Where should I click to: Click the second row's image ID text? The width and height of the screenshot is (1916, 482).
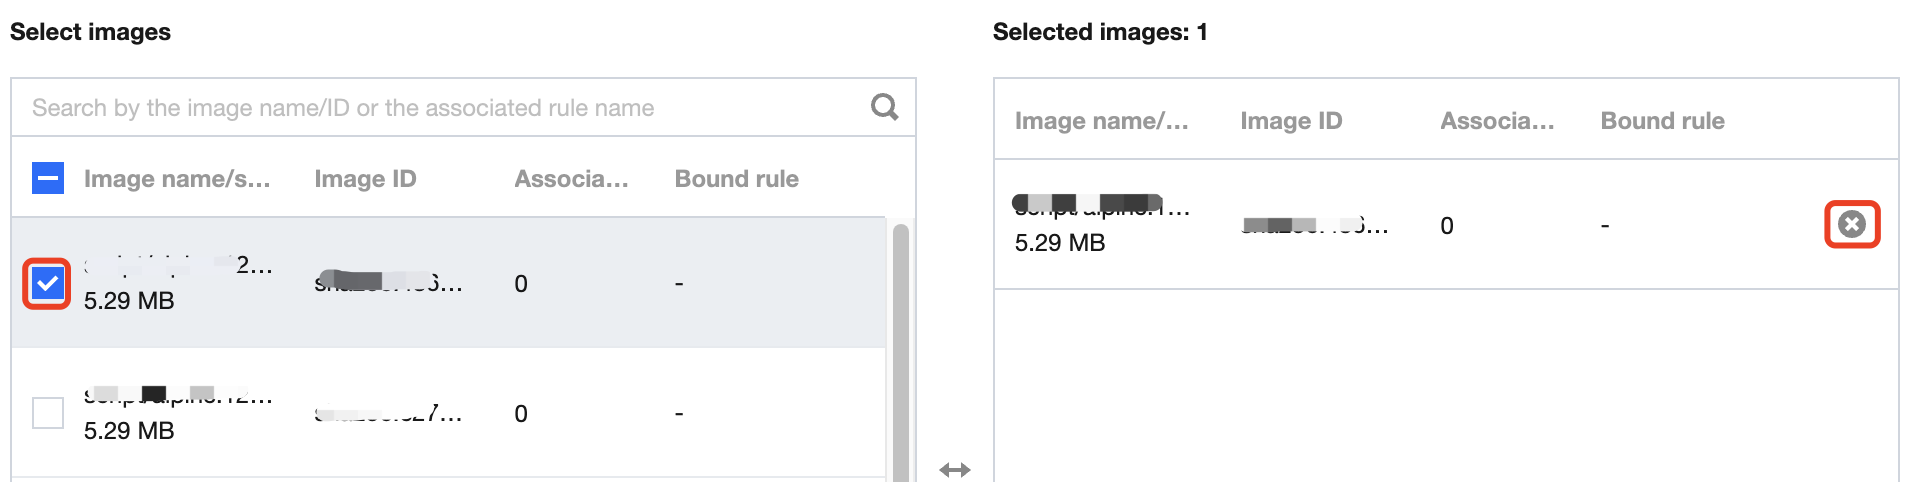click(388, 413)
